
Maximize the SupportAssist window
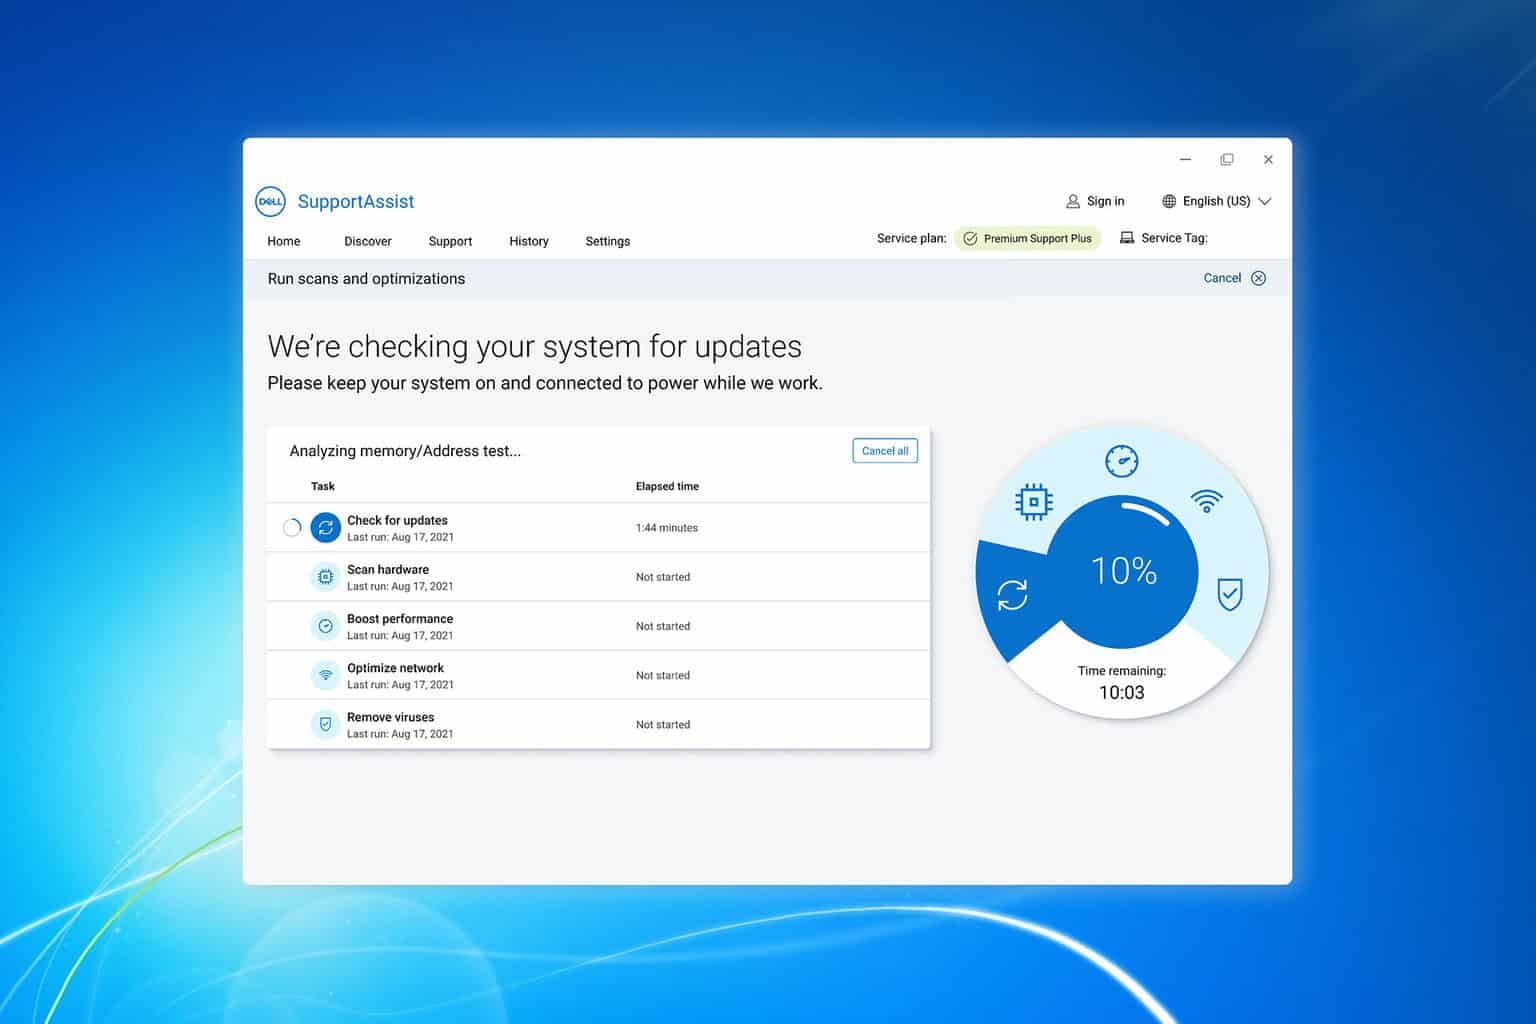coord(1227,159)
